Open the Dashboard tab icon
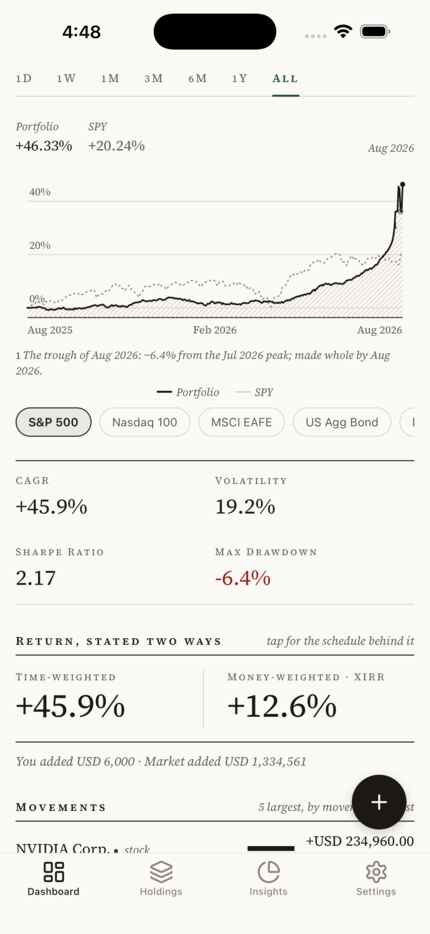430x934 pixels. pos(54,872)
